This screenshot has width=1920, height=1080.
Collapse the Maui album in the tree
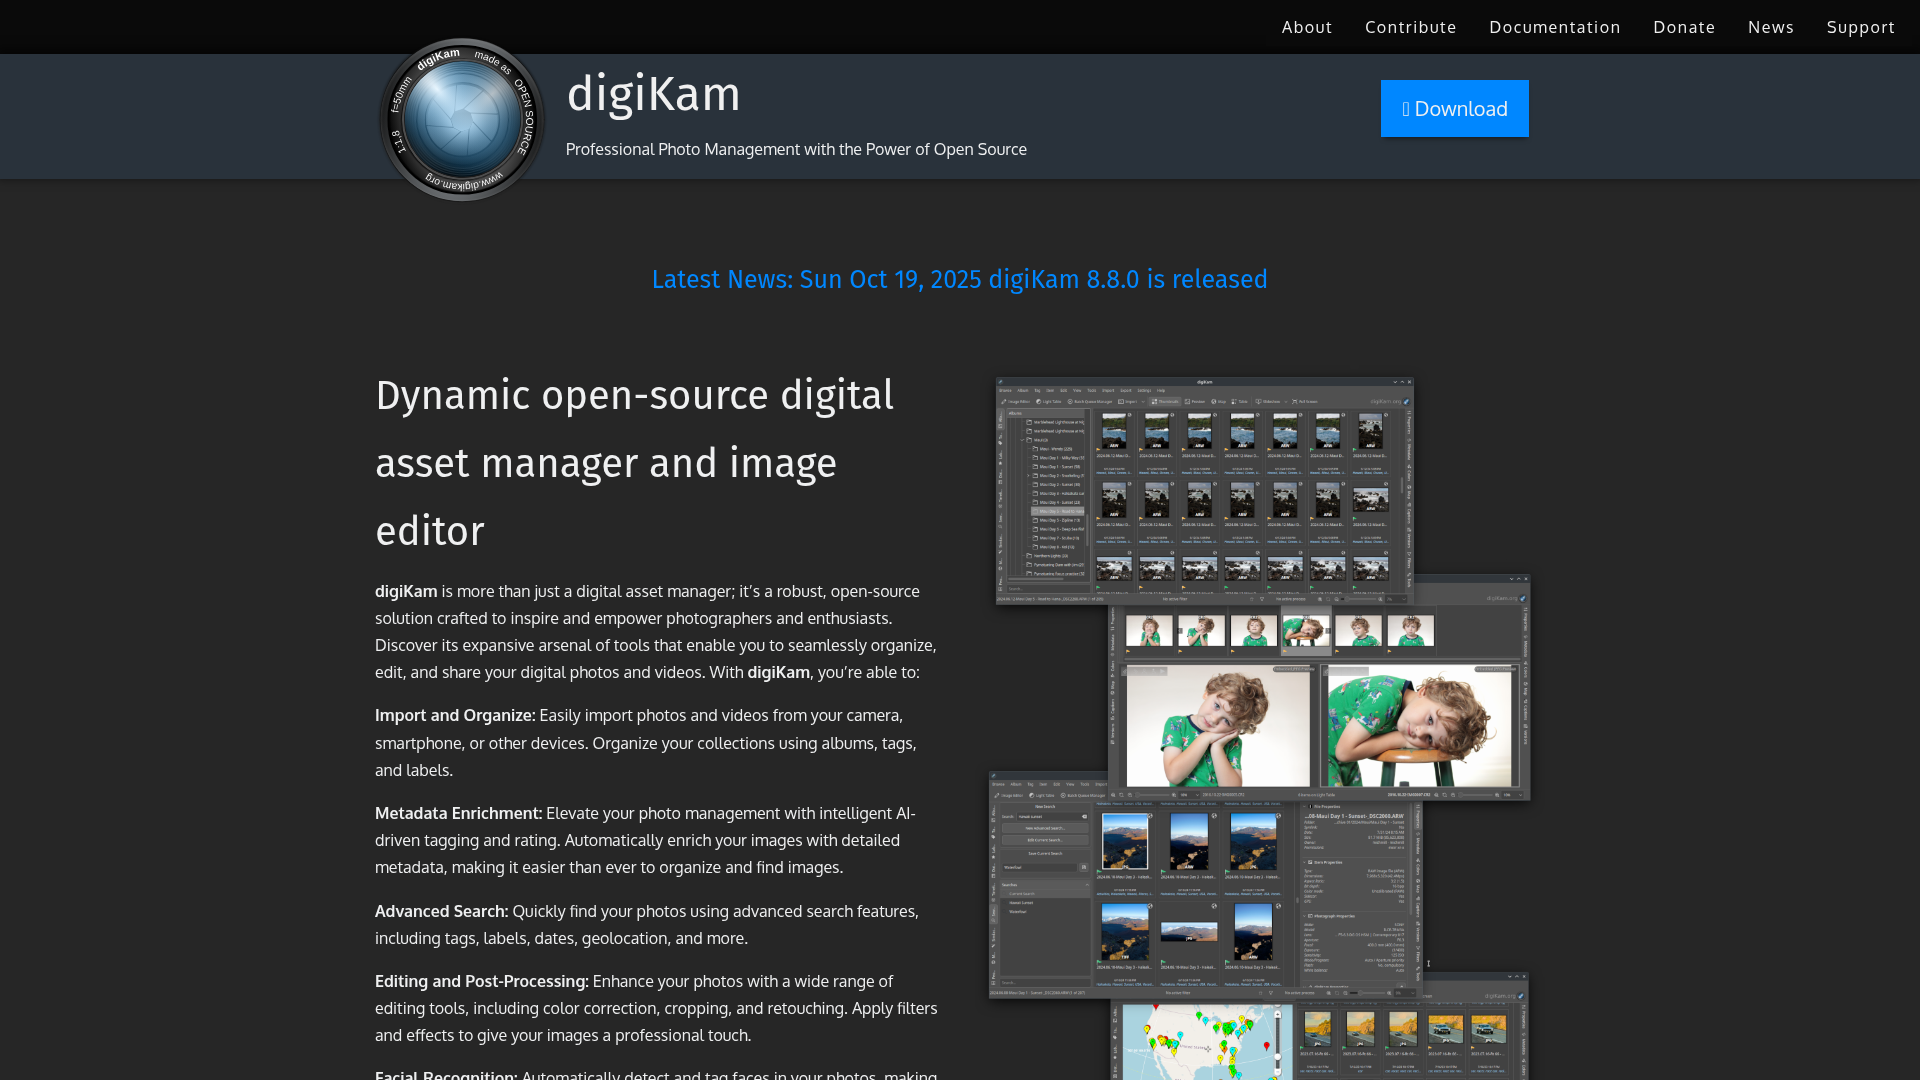pyautogui.click(x=1022, y=440)
